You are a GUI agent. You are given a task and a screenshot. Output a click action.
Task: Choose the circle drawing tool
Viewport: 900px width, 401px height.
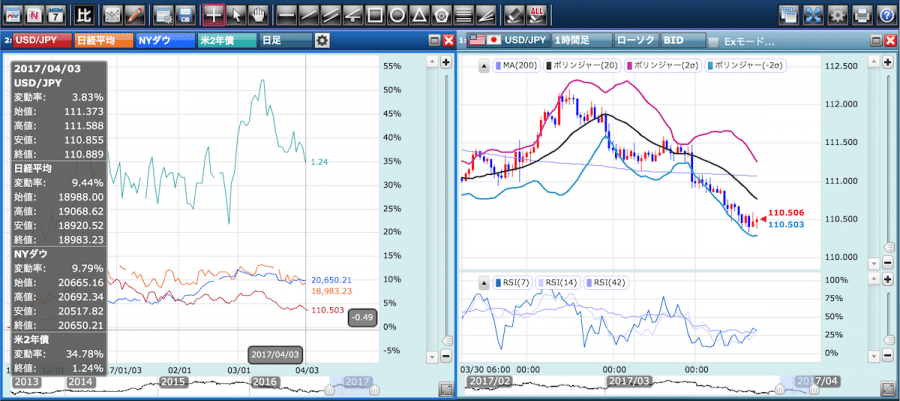click(x=397, y=14)
